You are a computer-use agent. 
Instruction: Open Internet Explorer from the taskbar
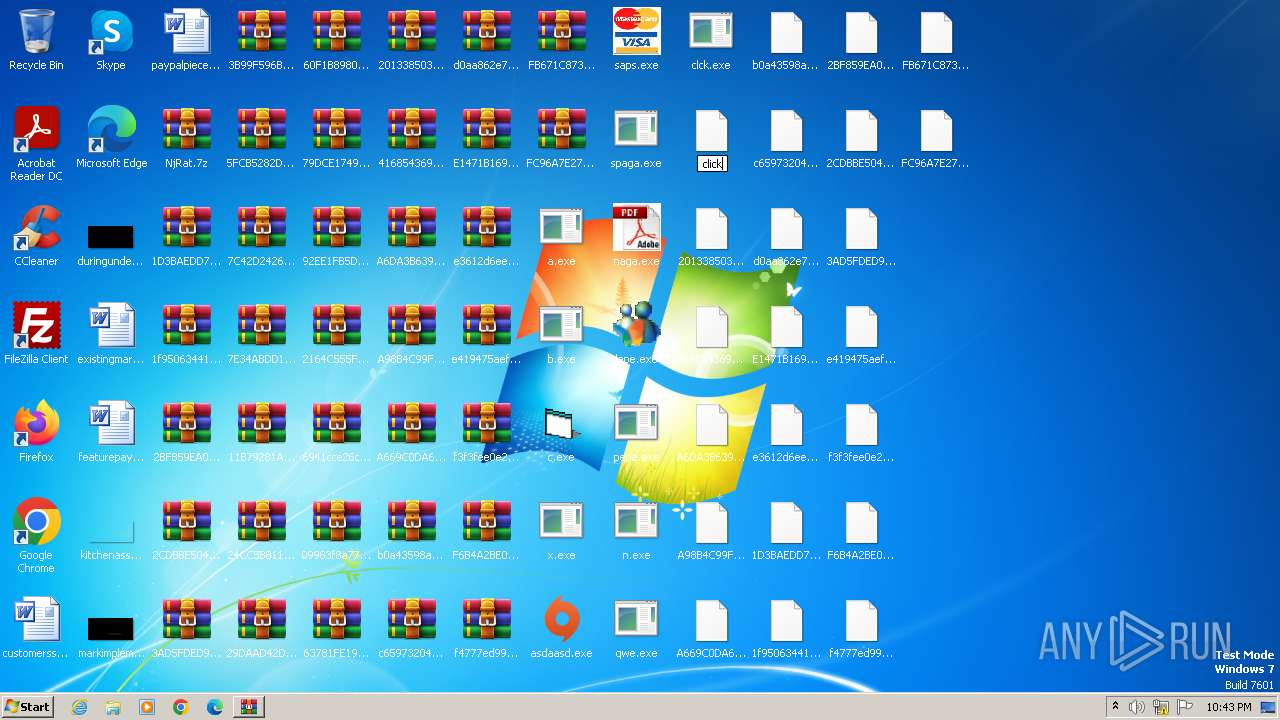79,707
